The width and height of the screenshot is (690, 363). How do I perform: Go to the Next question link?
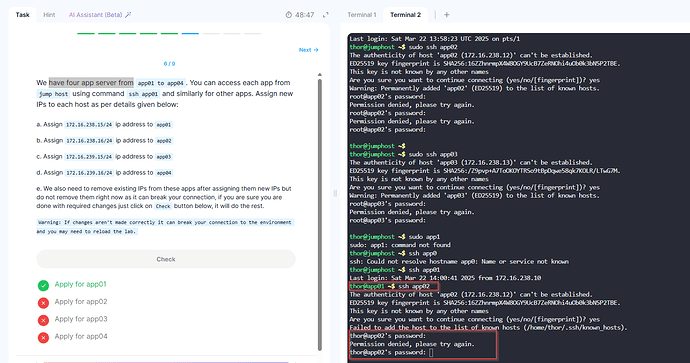click(308, 50)
